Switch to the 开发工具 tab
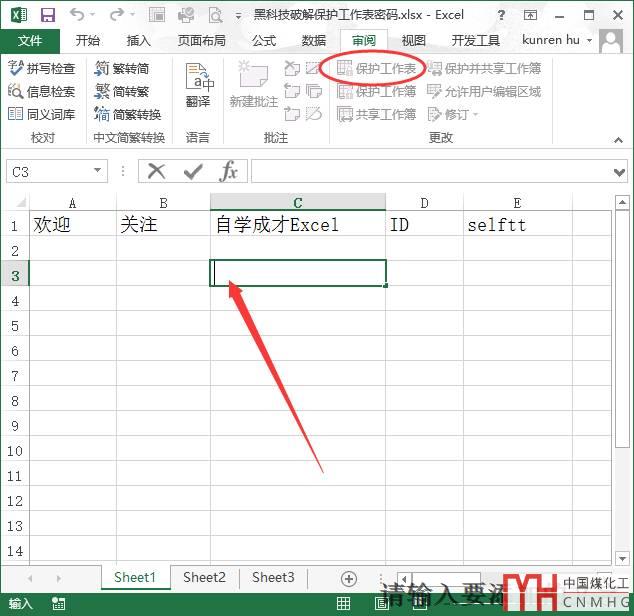Viewport: 634px width, 616px height. coord(476,40)
